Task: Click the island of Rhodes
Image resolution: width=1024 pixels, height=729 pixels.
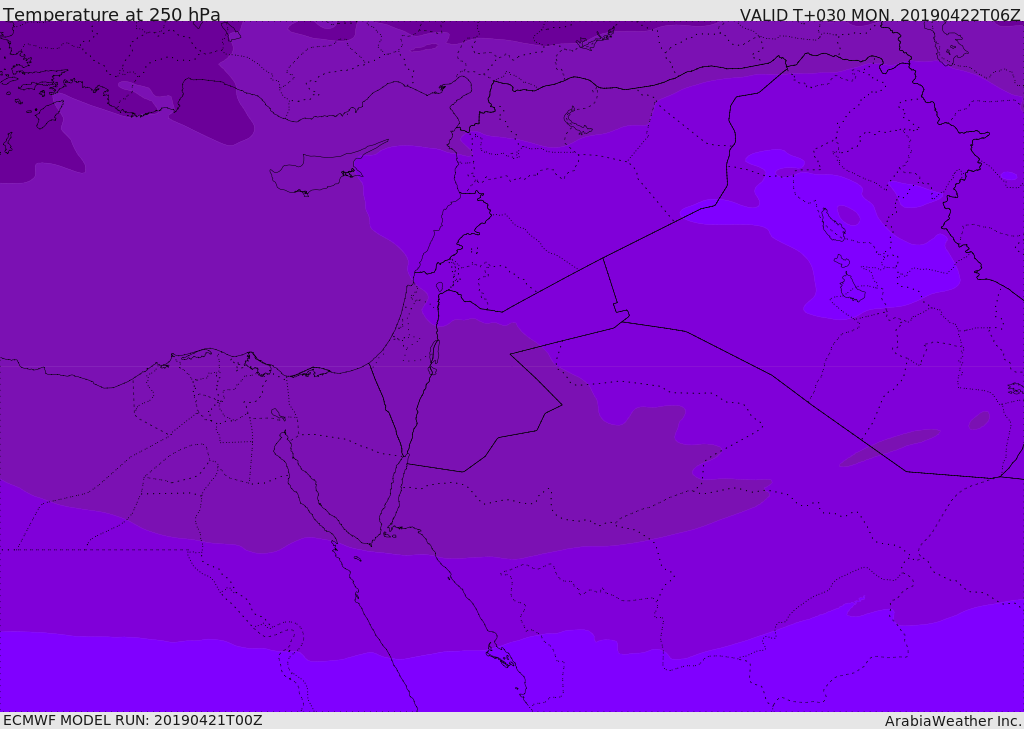Action: click(x=50, y=114)
